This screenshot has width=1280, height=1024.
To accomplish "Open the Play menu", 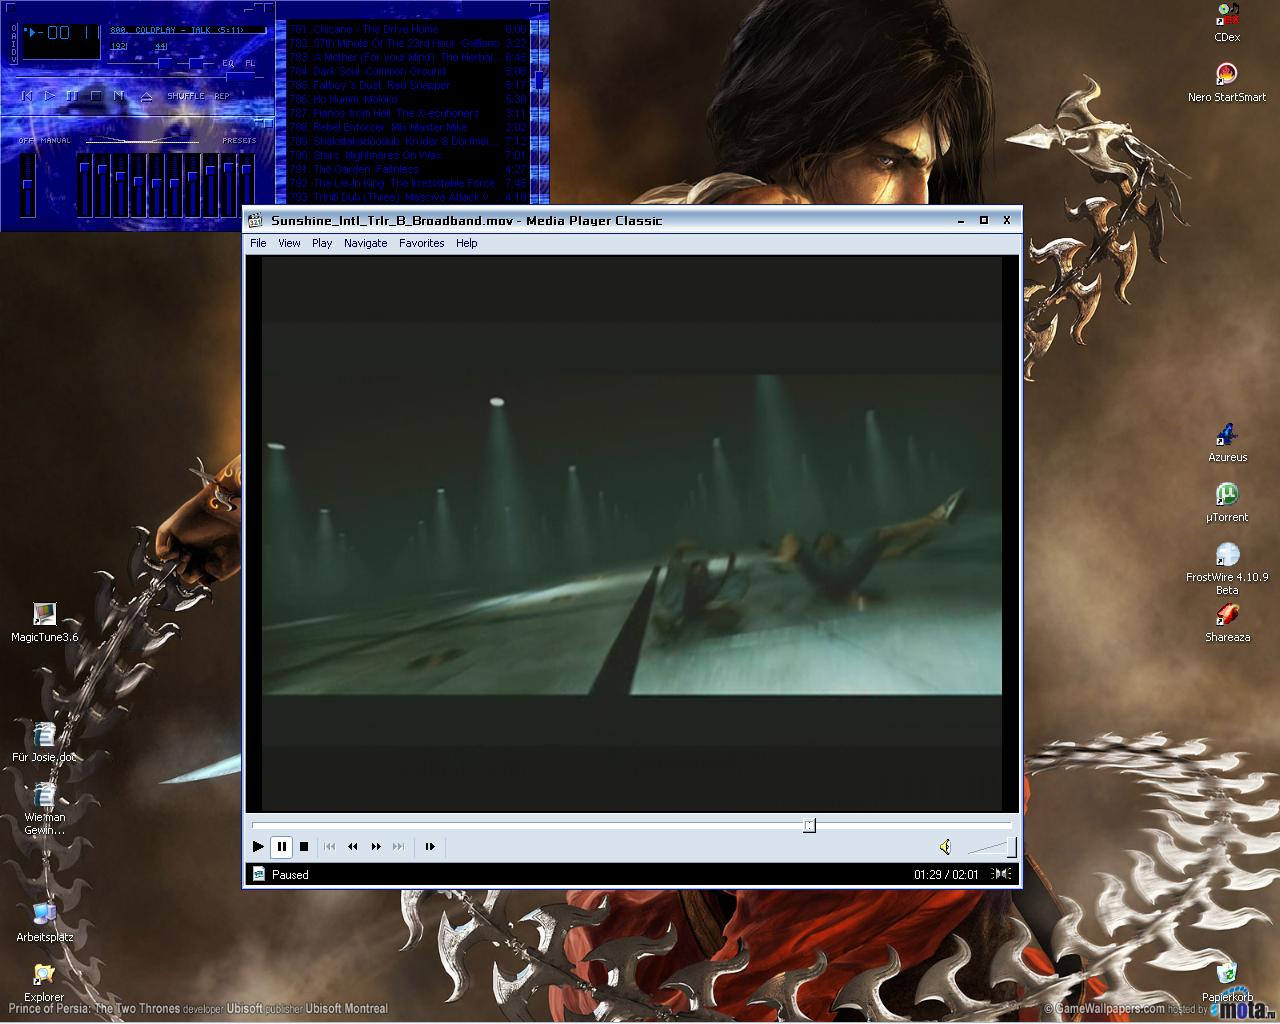I will pos(321,243).
